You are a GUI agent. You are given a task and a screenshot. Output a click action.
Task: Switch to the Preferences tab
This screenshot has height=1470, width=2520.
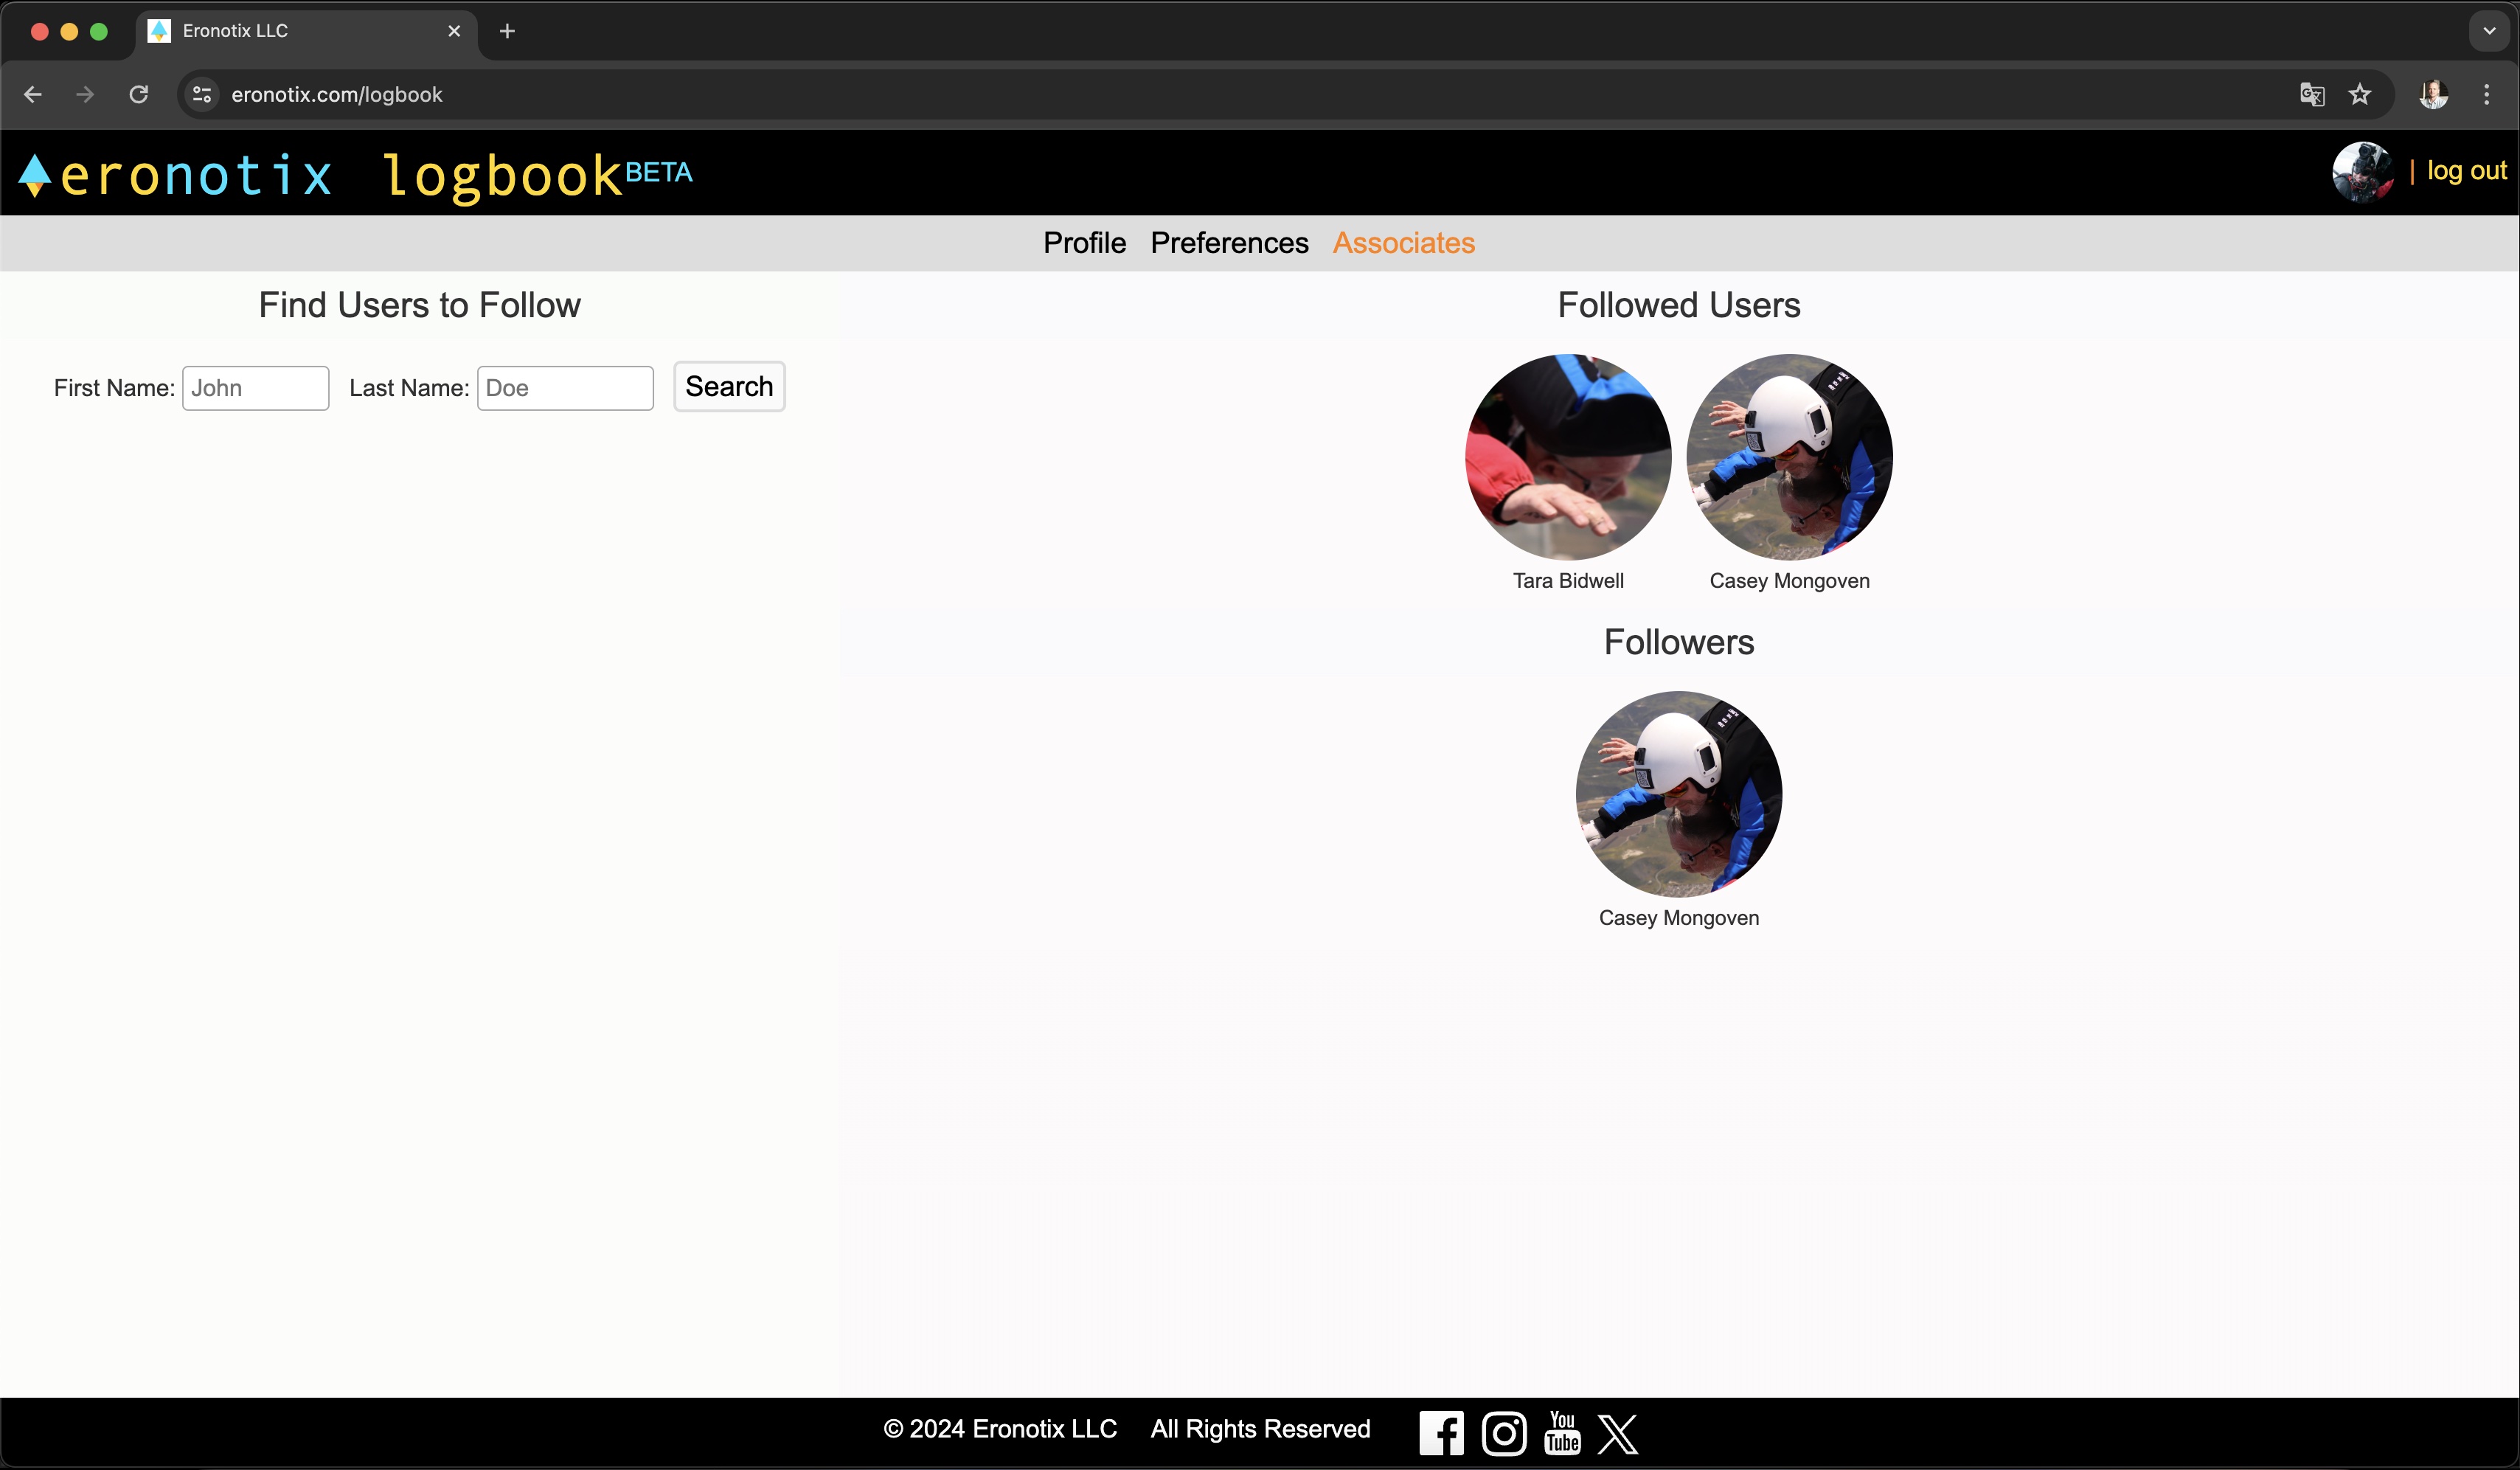click(1229, 243)
